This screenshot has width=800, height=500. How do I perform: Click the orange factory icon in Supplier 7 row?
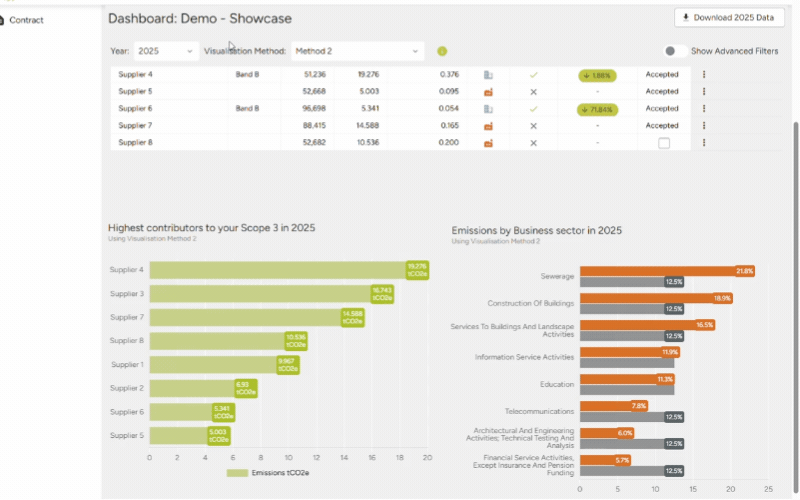[488, 126]
